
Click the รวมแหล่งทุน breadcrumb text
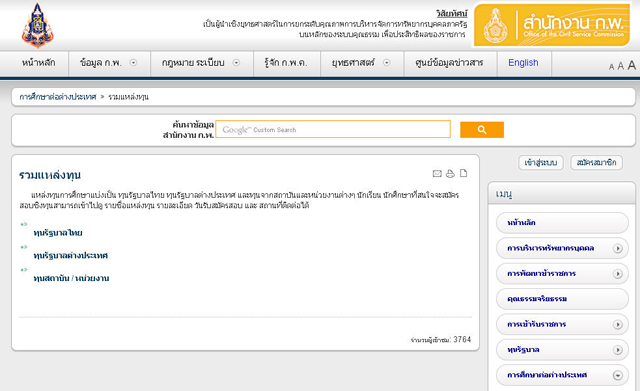pyautogui.click(x=128, y=97)
